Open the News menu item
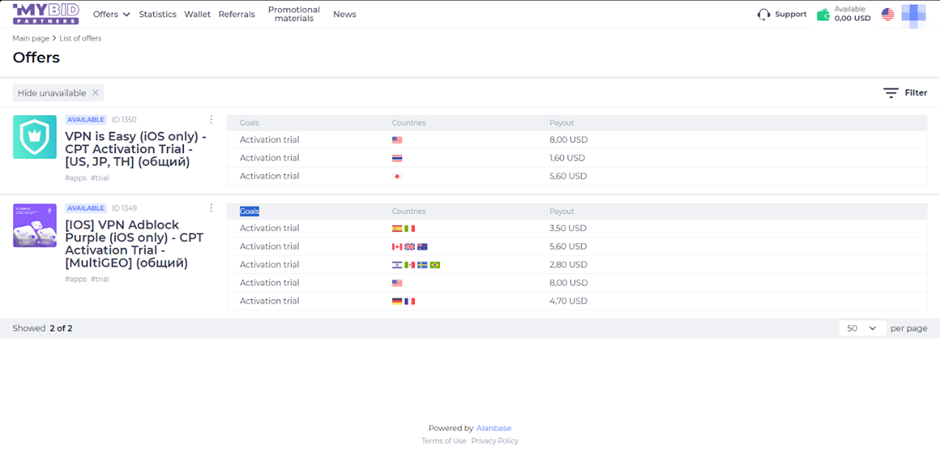 click(345, 14)
